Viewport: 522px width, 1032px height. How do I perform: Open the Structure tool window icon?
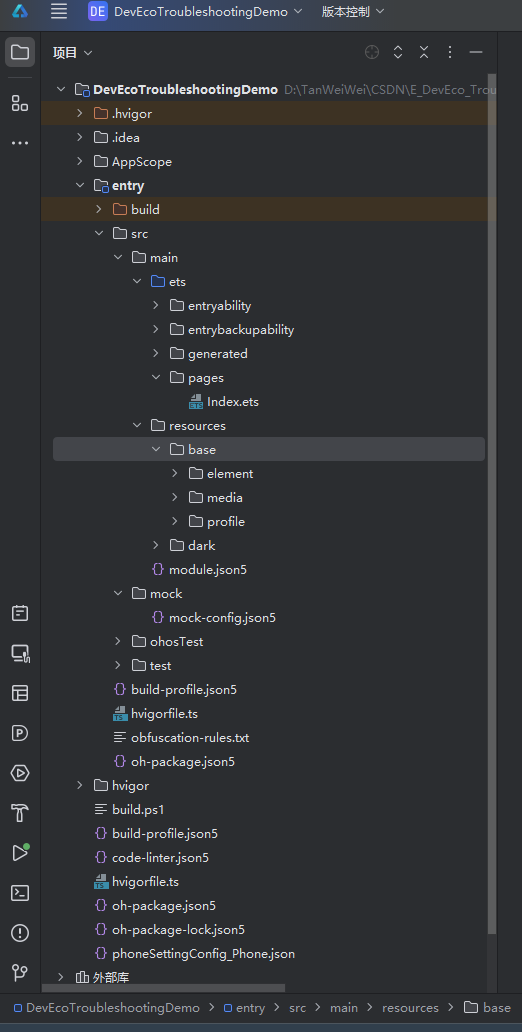tap(20, 103)
